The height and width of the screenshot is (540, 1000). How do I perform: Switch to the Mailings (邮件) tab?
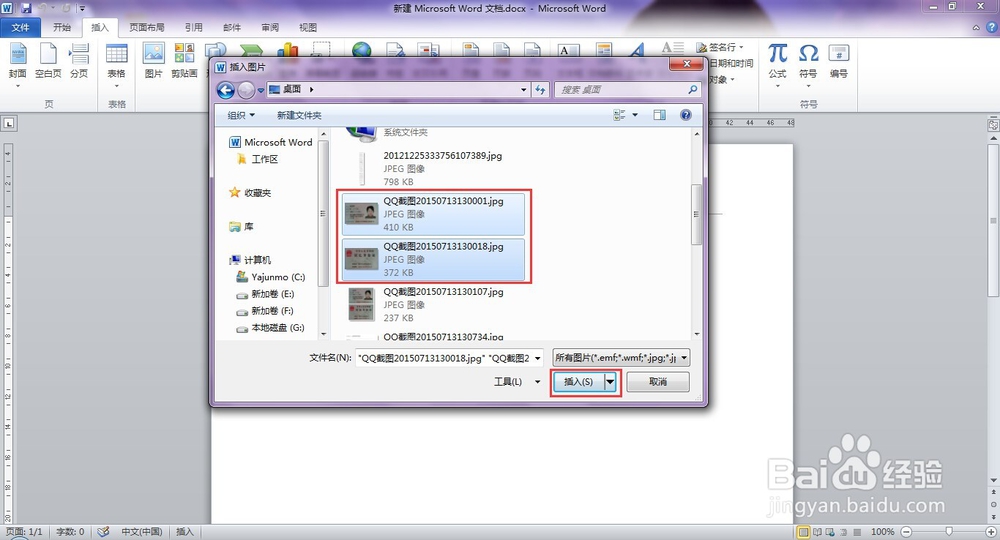point(232,27)
